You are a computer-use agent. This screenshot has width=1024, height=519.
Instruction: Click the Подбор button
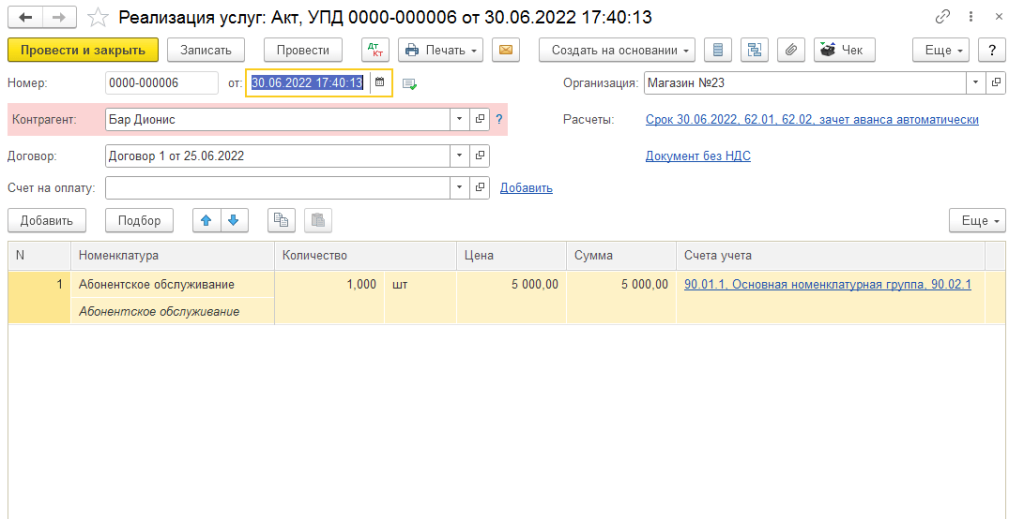pyautogui.click(x=139, y=221)
